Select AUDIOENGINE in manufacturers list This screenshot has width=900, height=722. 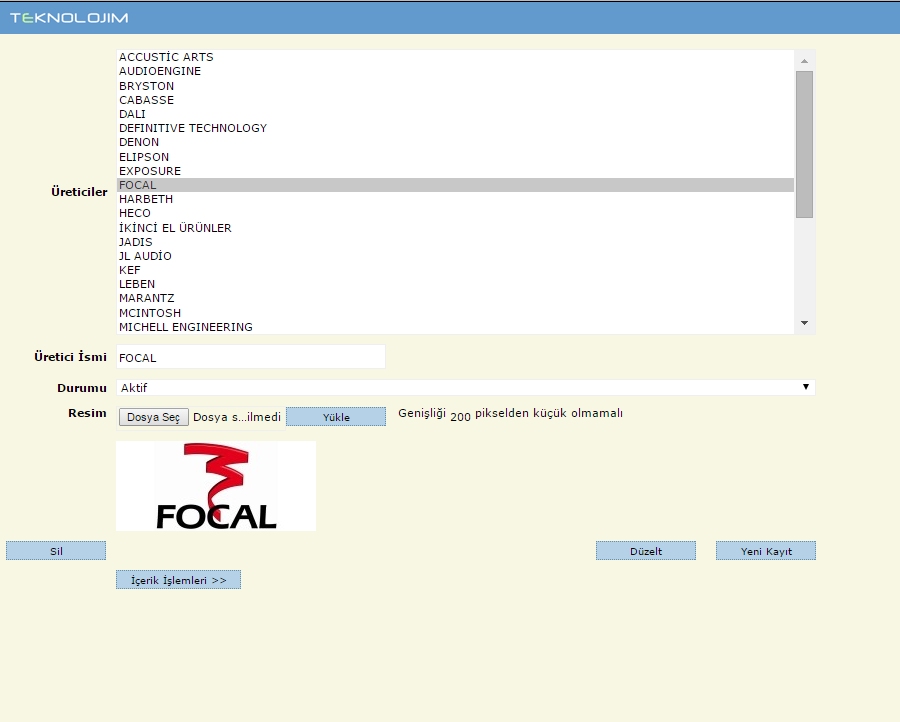coord(455,71)
